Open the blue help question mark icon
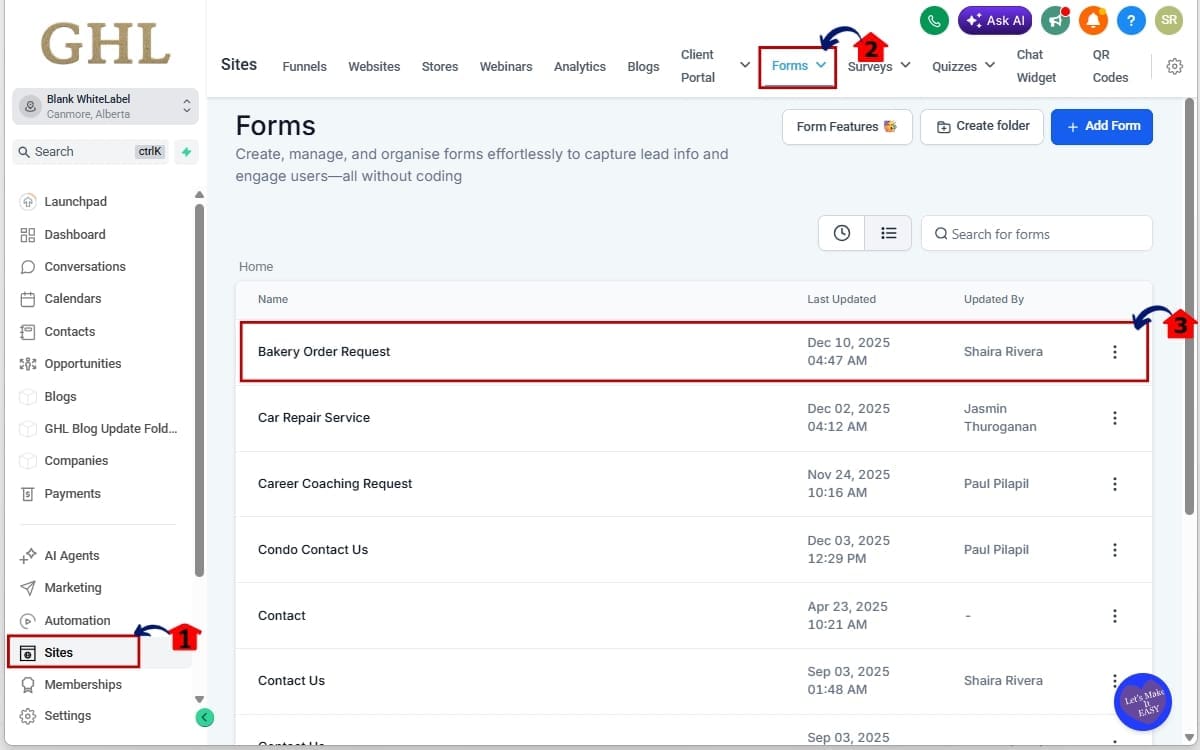1200x750 pixels. coord(1131,20)
